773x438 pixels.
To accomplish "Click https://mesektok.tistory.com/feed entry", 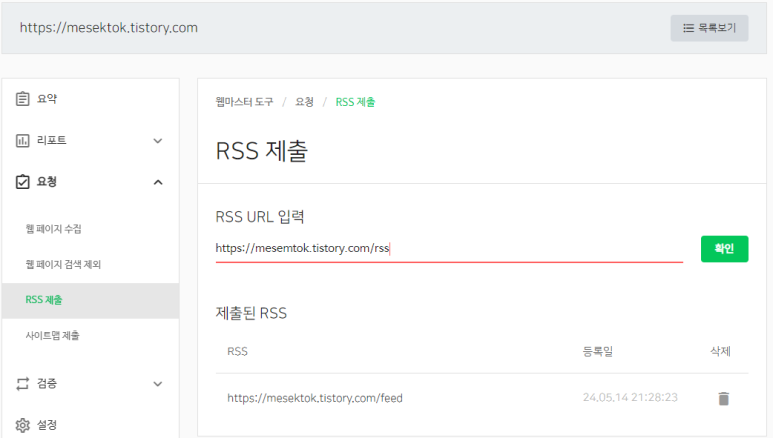I will [x=315, y=398].
